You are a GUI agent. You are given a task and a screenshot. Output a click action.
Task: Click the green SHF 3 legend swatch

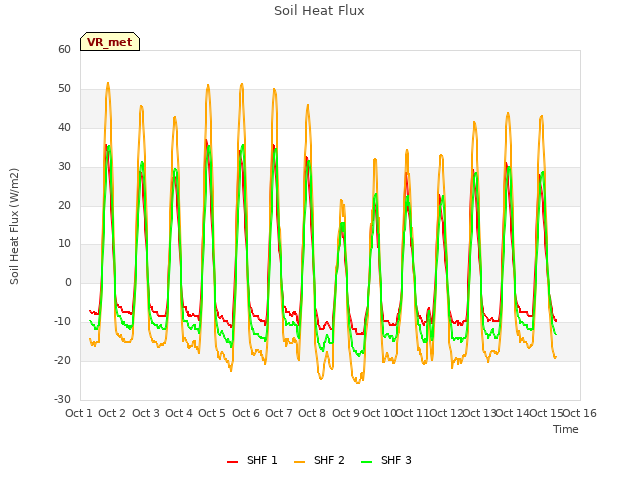pyautogui.click(x=367, y=461)
